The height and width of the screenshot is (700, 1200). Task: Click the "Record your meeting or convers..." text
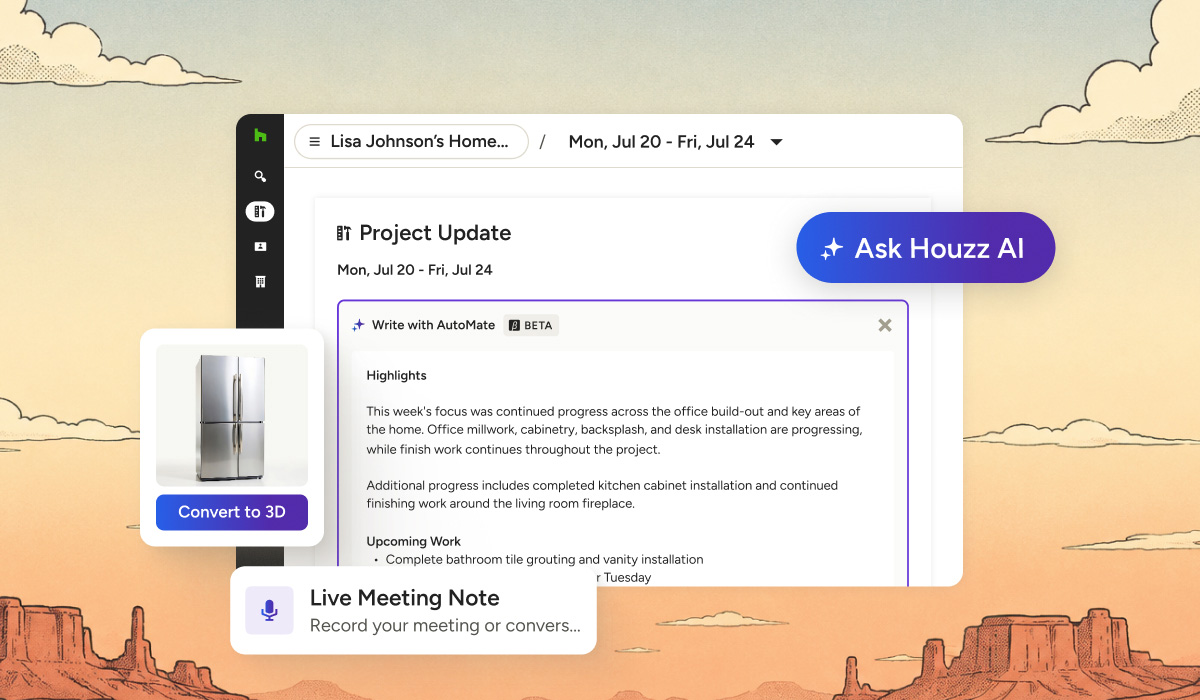445,626
